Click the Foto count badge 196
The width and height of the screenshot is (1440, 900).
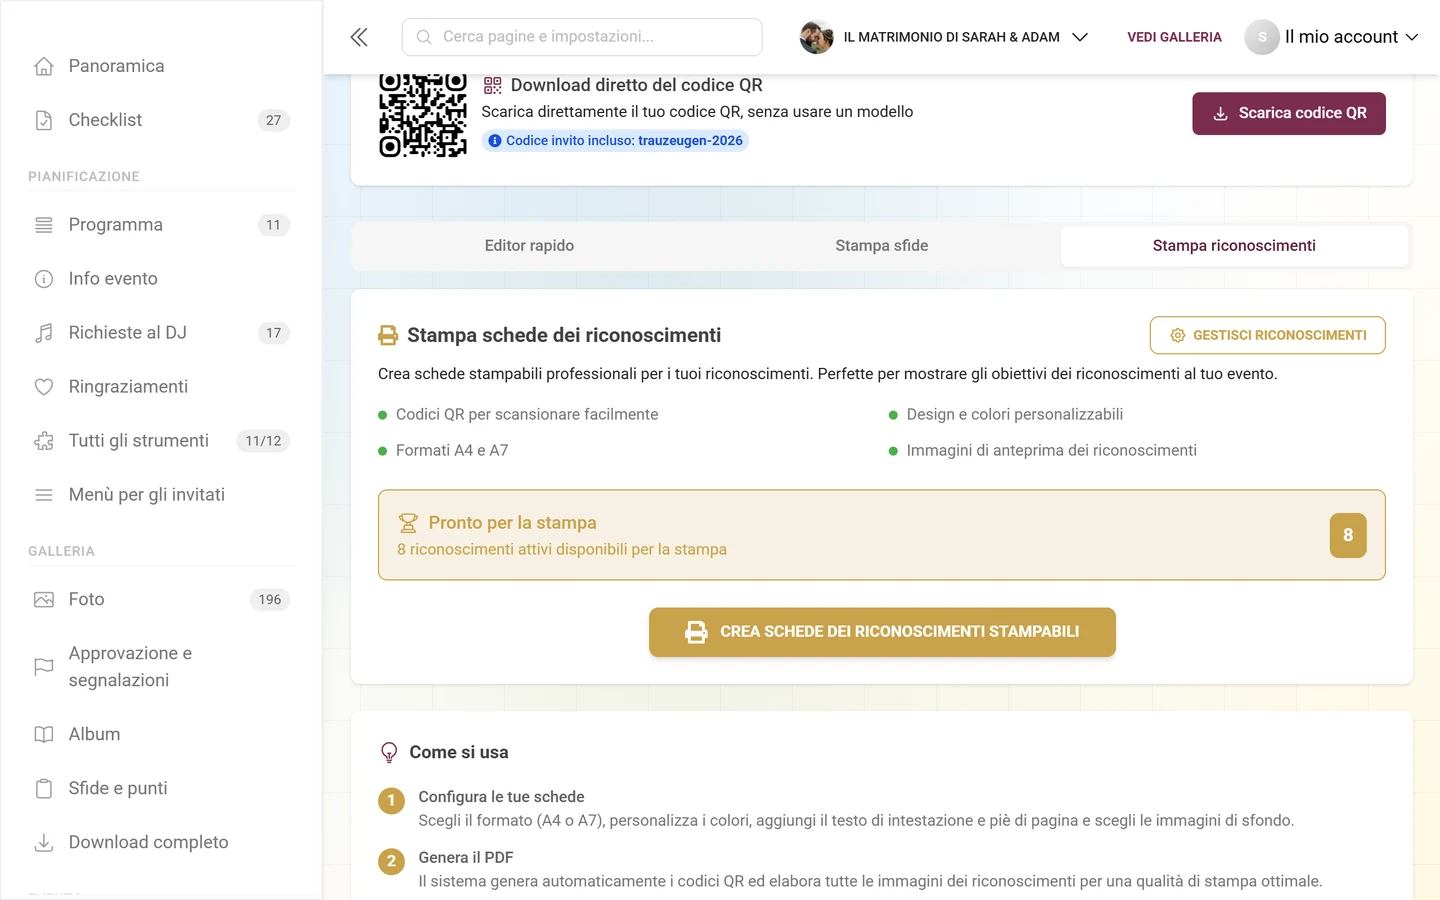[x=270, y=600]
